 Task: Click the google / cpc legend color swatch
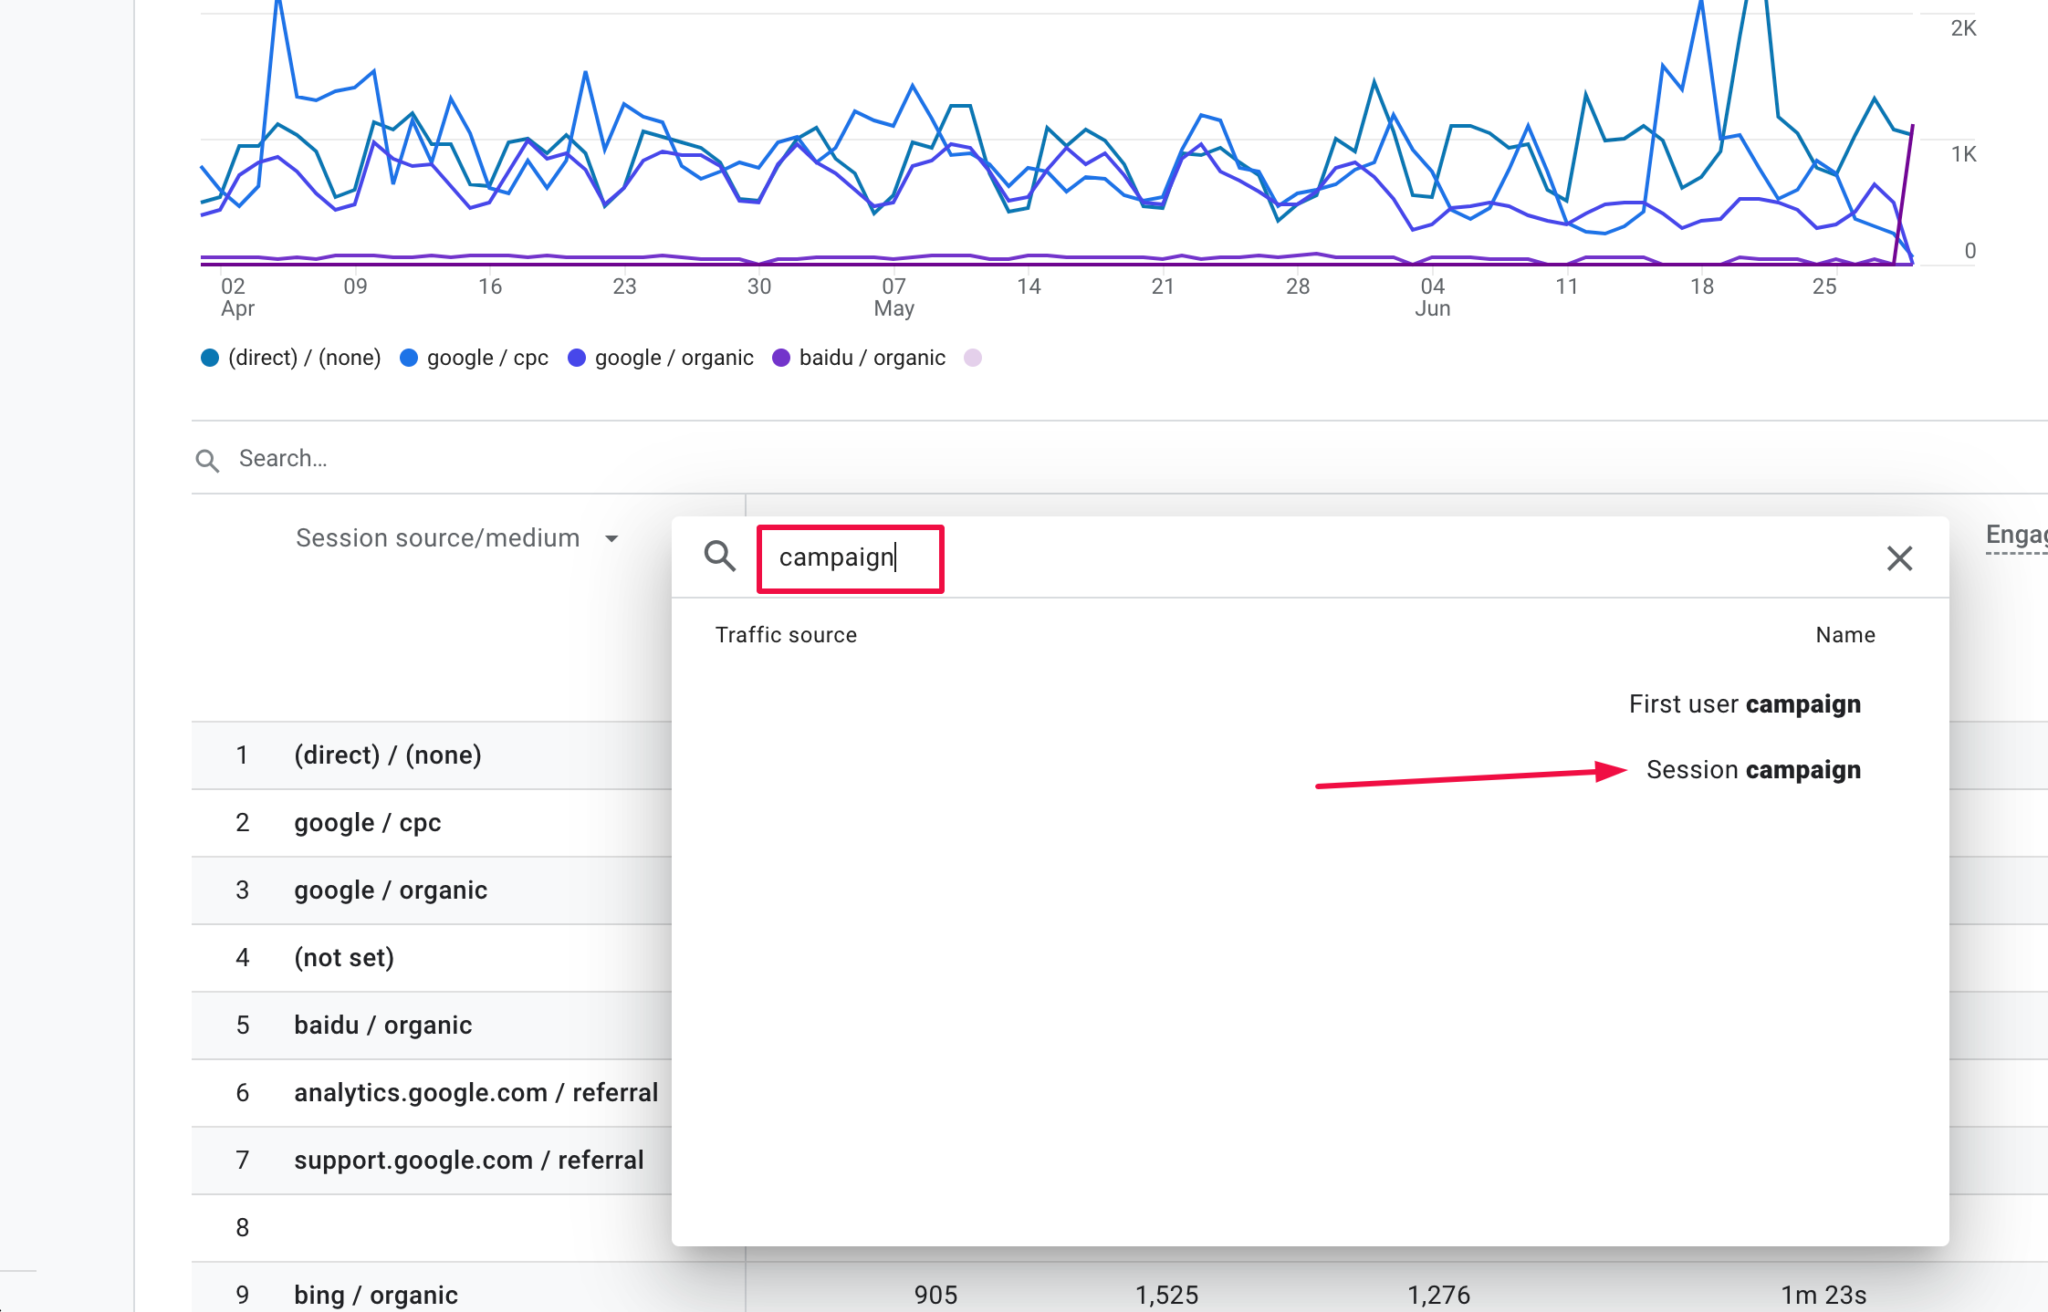(409, 357)
